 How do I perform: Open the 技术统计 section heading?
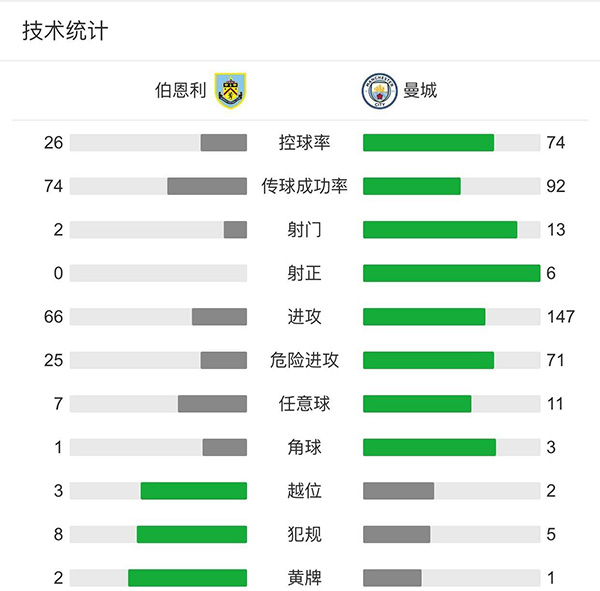point(65,31)
